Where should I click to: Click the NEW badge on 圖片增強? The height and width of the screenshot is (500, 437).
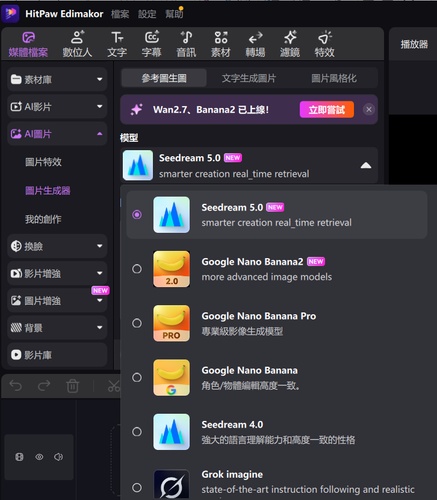tap(100, 290)
